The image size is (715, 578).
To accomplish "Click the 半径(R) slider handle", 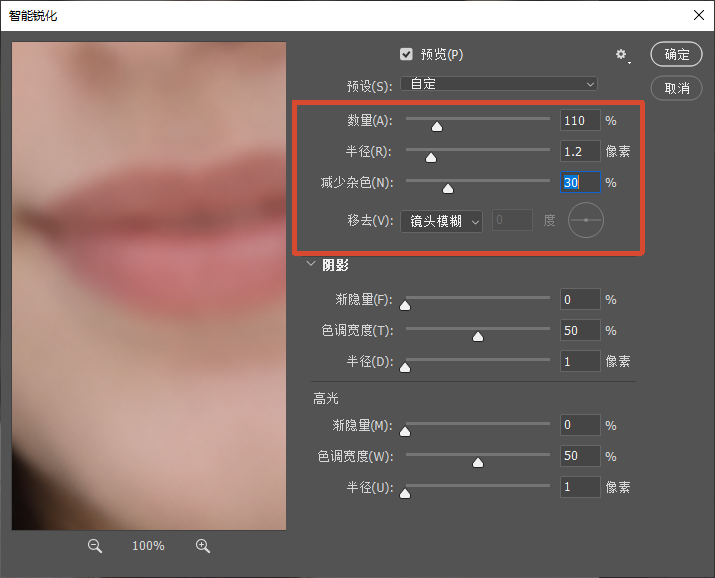I will click(x=431, y=158).
